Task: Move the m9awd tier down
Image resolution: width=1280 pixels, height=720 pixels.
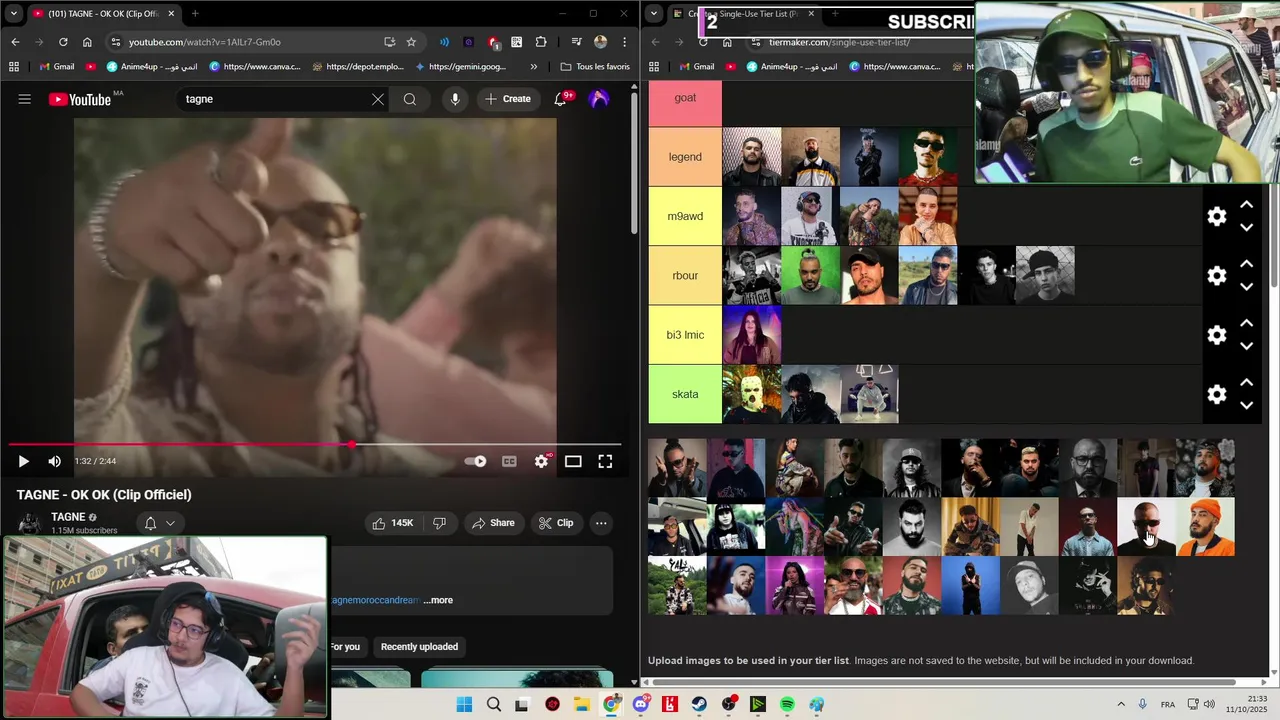Action: (x=1247, y=228)
